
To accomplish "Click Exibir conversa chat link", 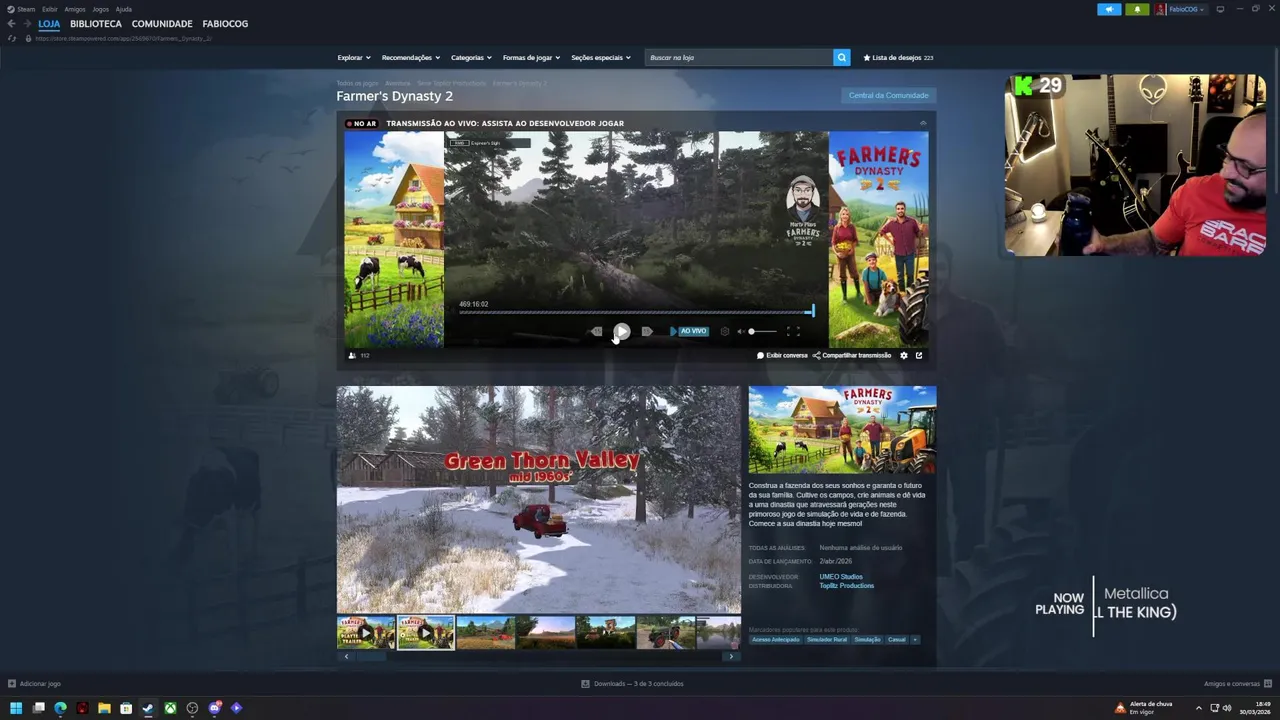I will [782, 355].
